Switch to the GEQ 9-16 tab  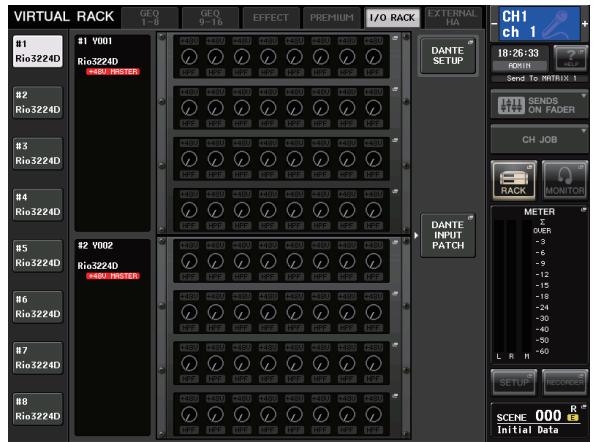(x=211, y=18)
